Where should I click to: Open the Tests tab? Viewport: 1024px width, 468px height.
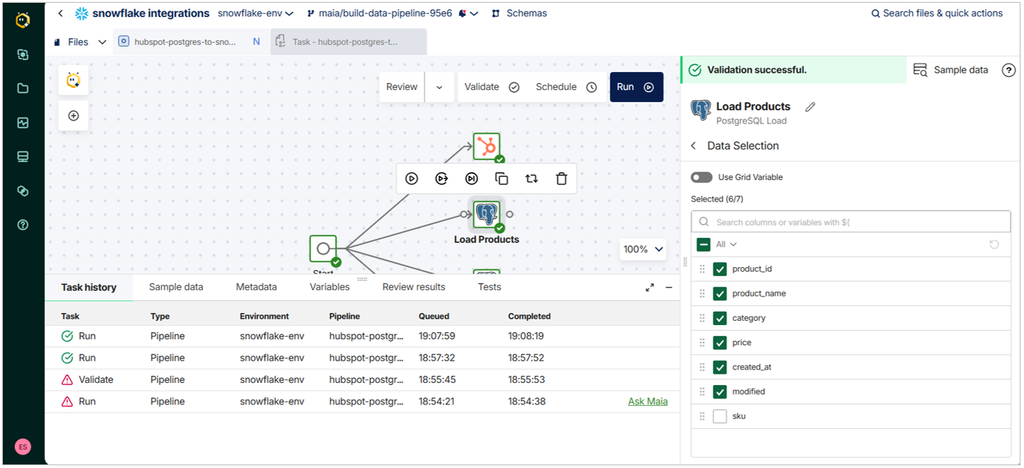pyautogui.click(x=489, y=287)
